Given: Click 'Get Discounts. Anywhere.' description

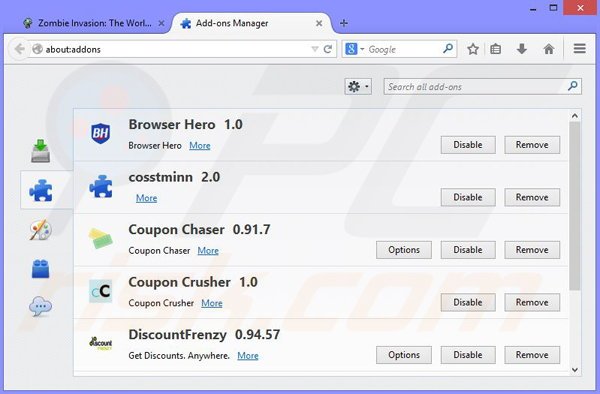Looking at the screenshot, I should point(179,356).
